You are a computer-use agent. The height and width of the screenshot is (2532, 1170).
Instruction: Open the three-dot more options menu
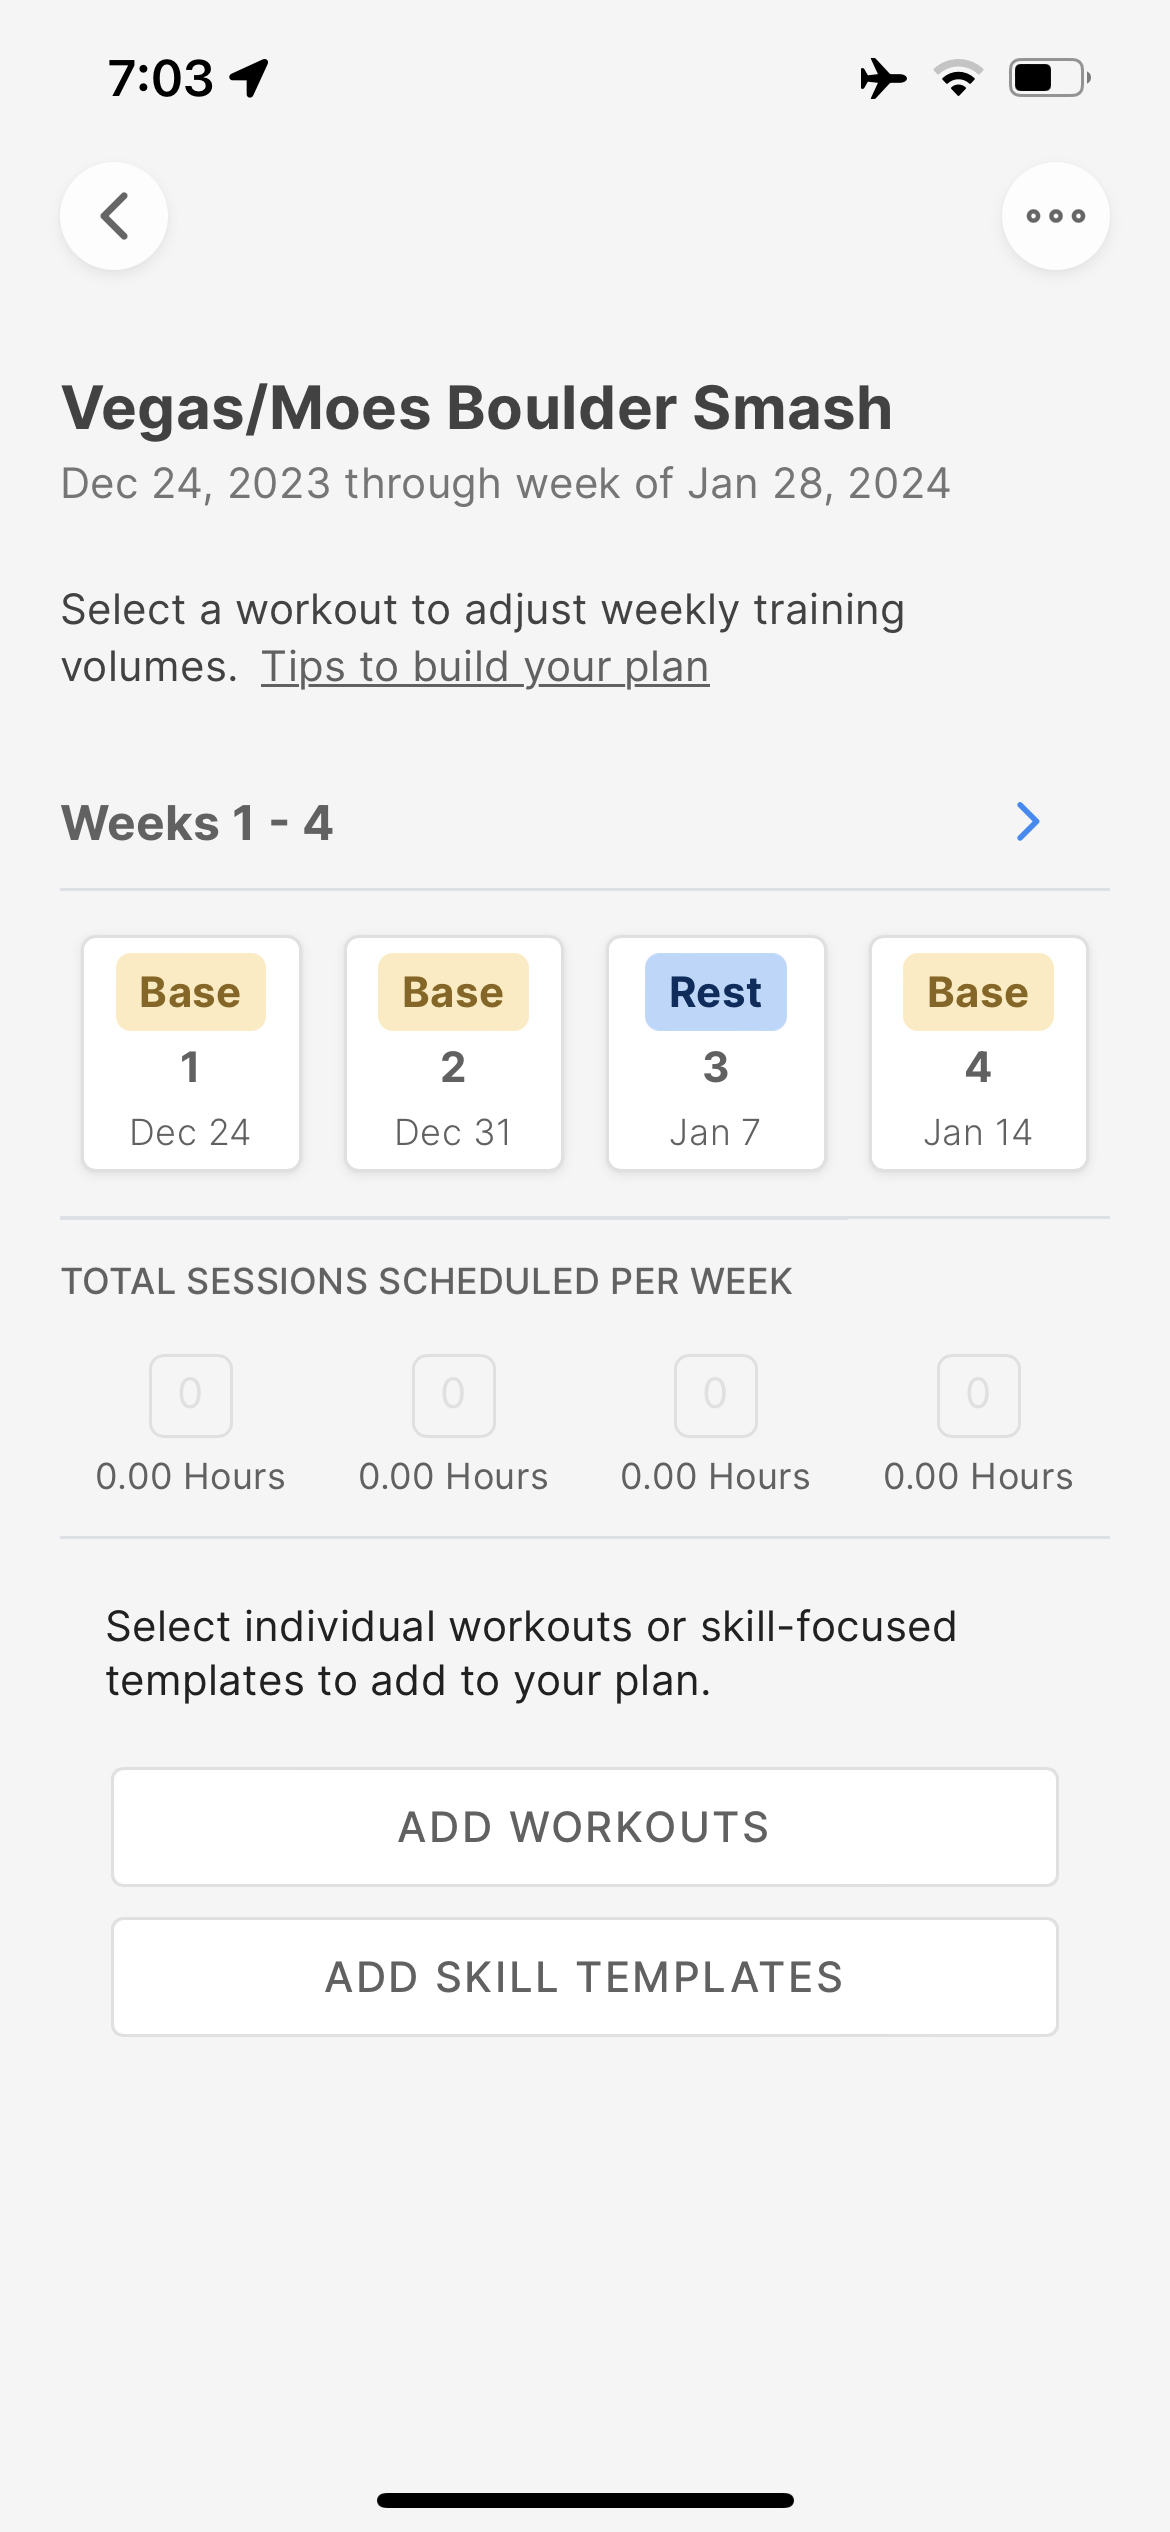[x=1055, y=216]
